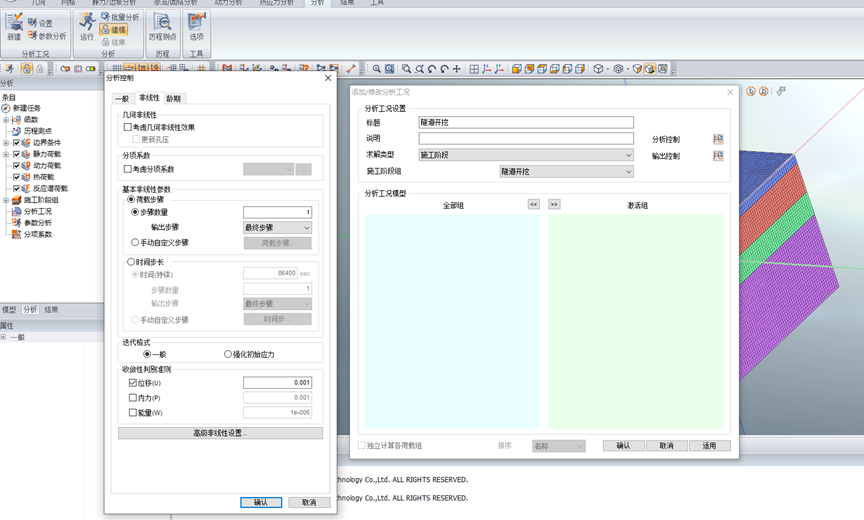Image resolution: width=864 pixels, height=520 pixels.
Task: Uncheck the 位移(U) convergence checkbox
Action: coord(133,383)
